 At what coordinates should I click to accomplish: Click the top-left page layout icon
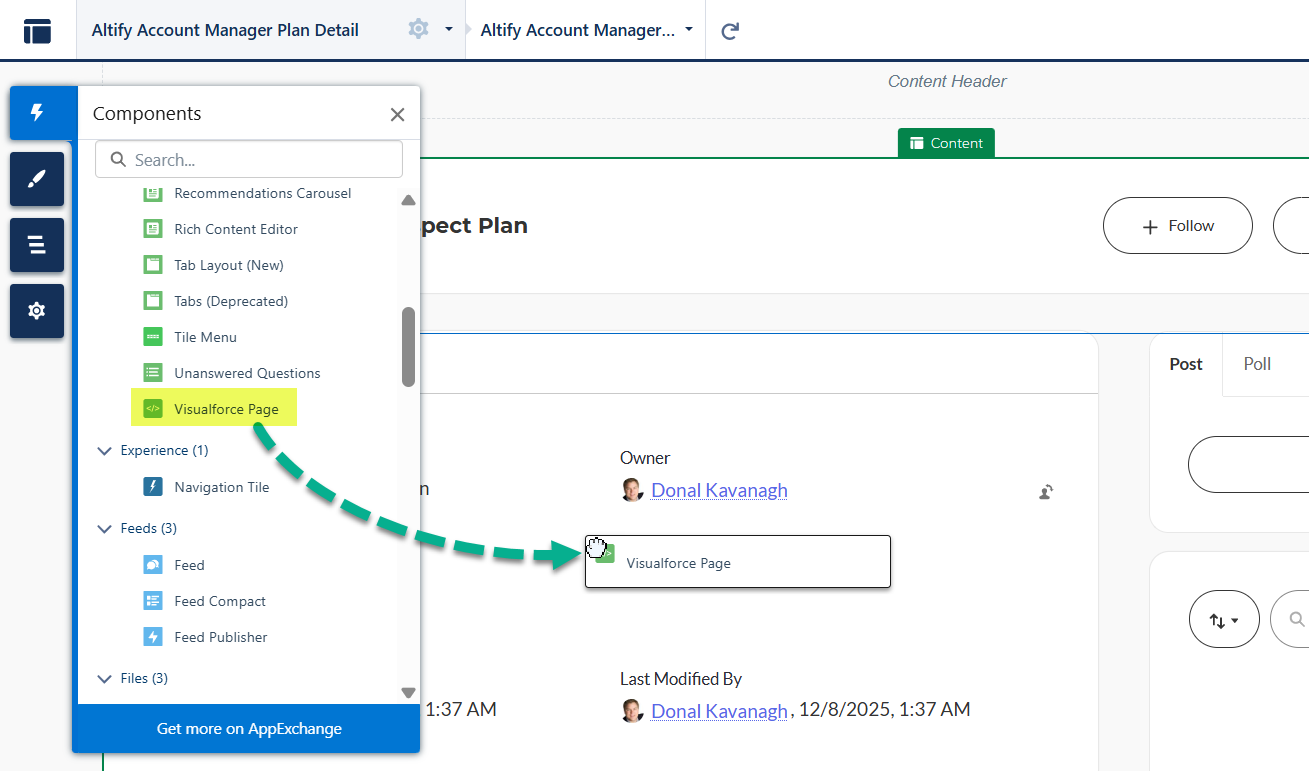[x=37, y=31]
